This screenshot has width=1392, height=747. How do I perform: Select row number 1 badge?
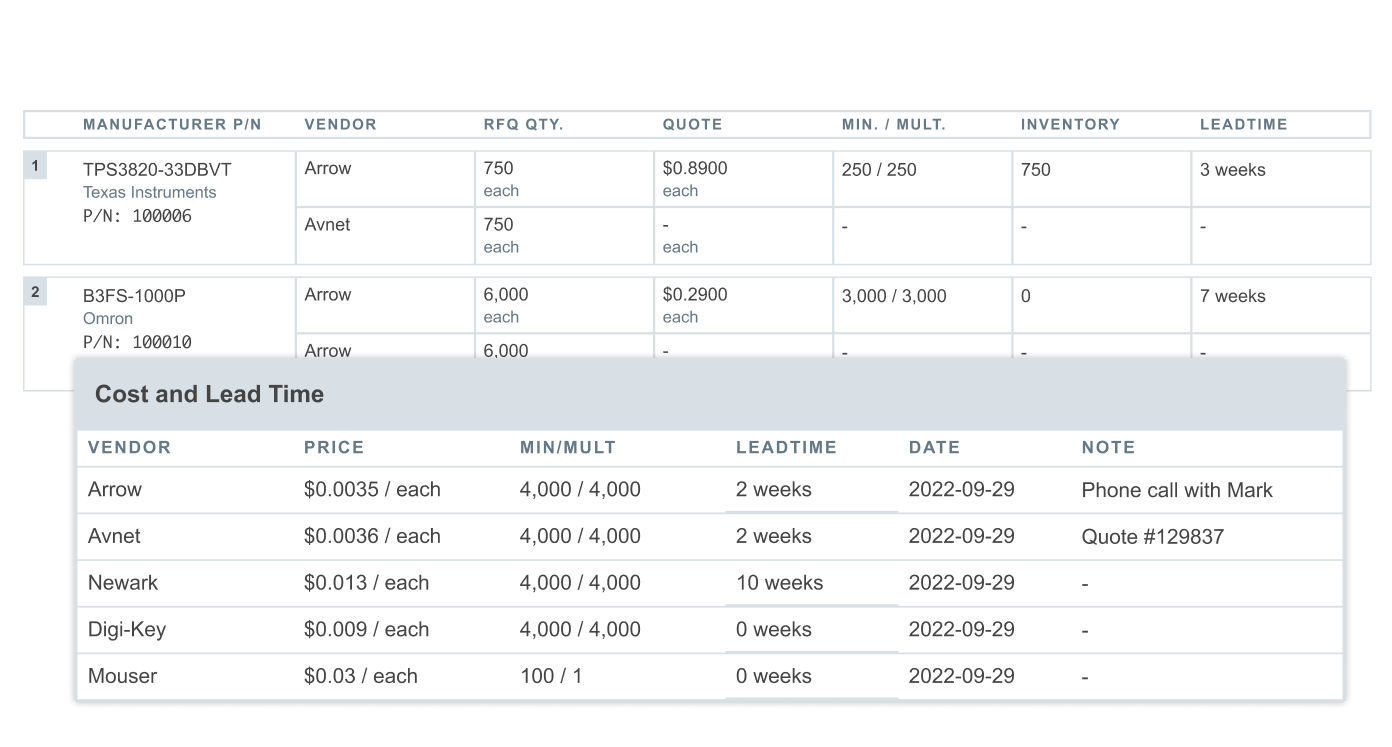[x=35, y=166]
